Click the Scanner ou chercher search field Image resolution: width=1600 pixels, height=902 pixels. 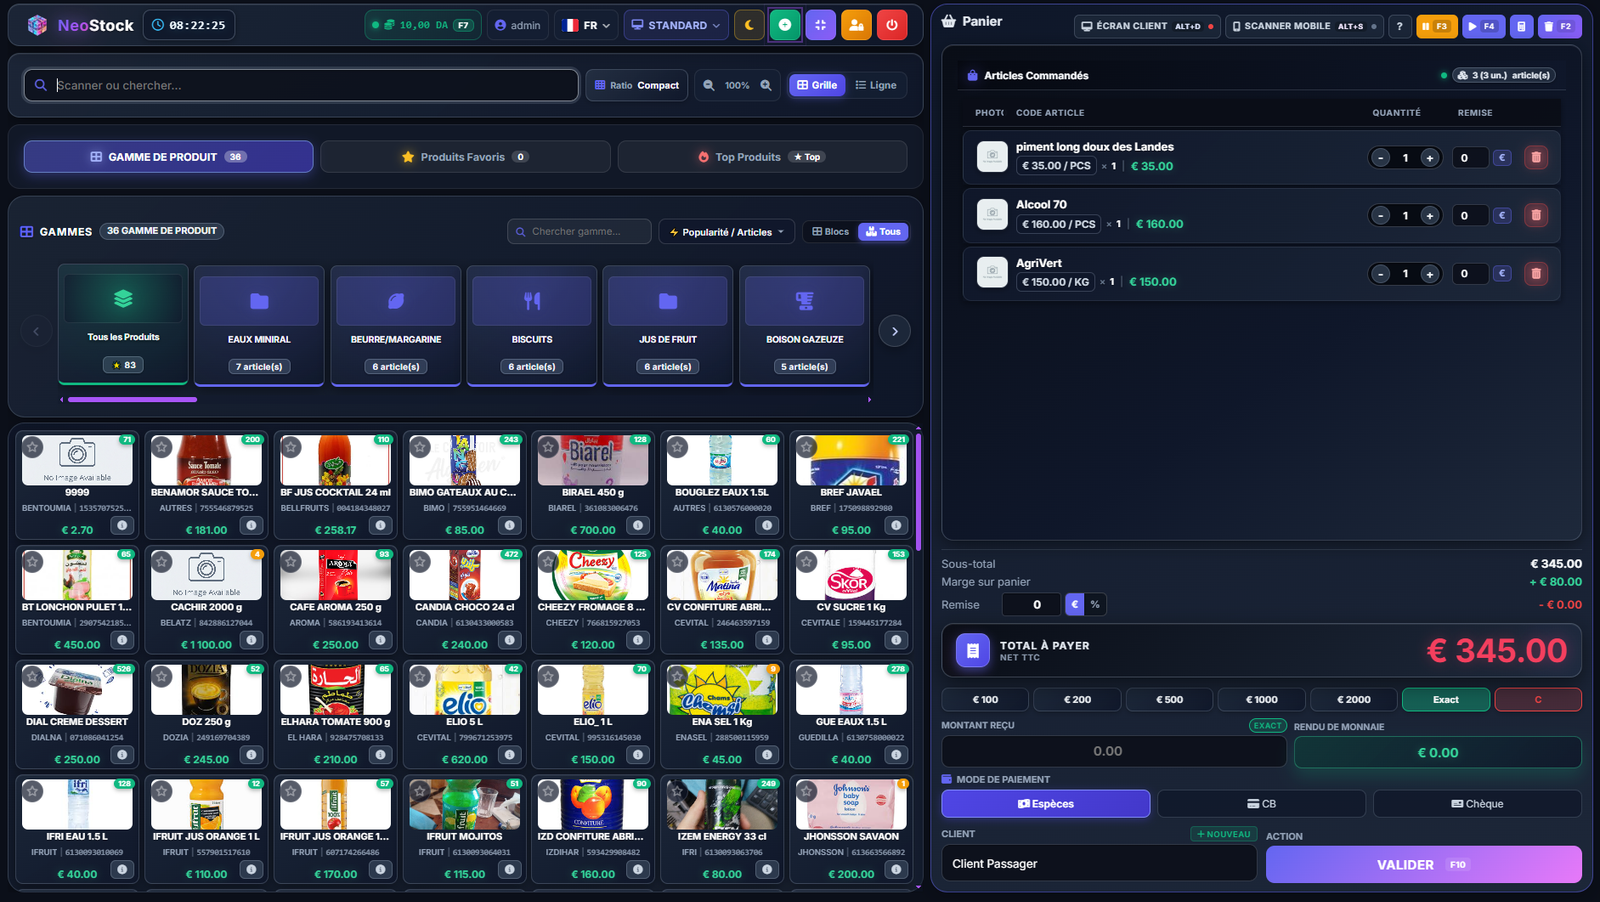[301, 85]
